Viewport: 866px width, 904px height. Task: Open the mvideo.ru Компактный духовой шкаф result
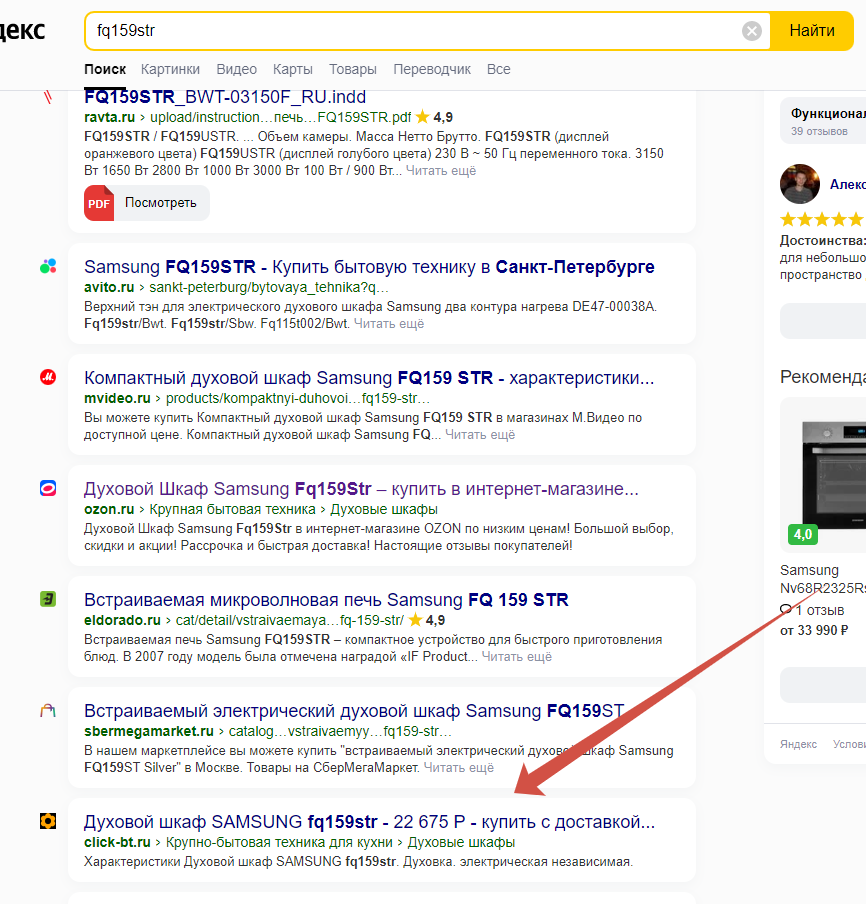(369, 378)
